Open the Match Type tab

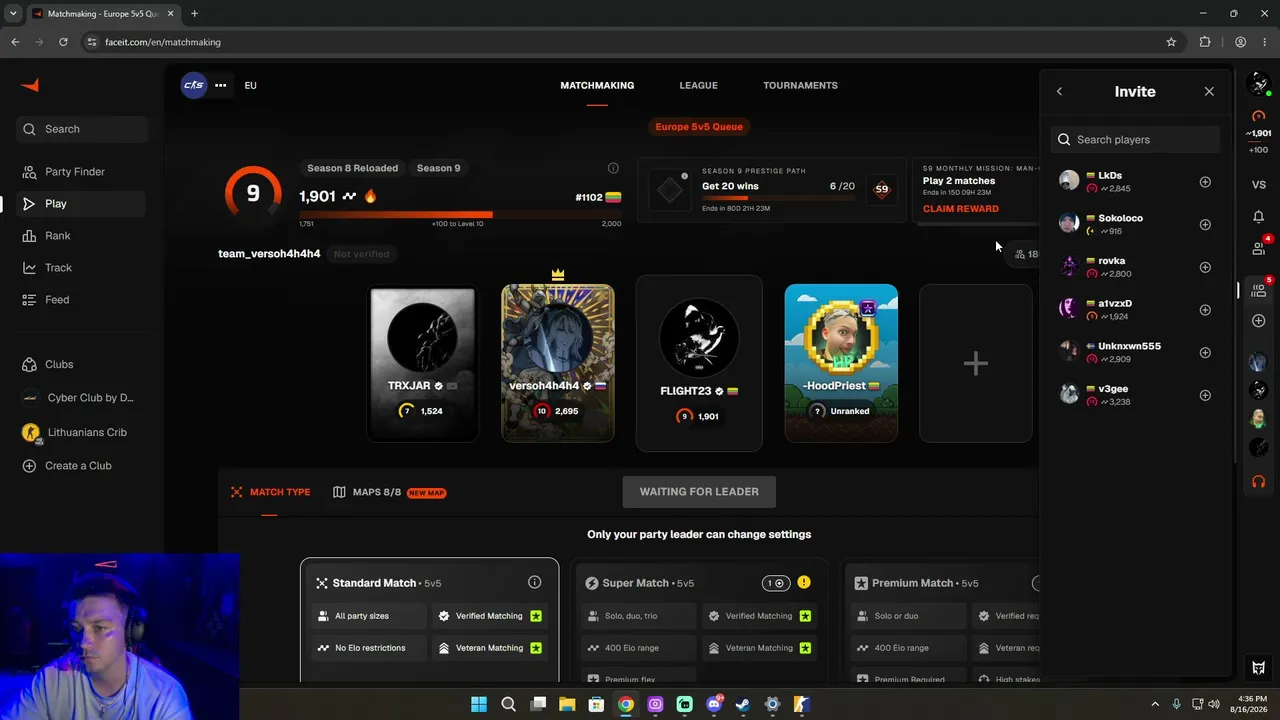tap(270, 492)
